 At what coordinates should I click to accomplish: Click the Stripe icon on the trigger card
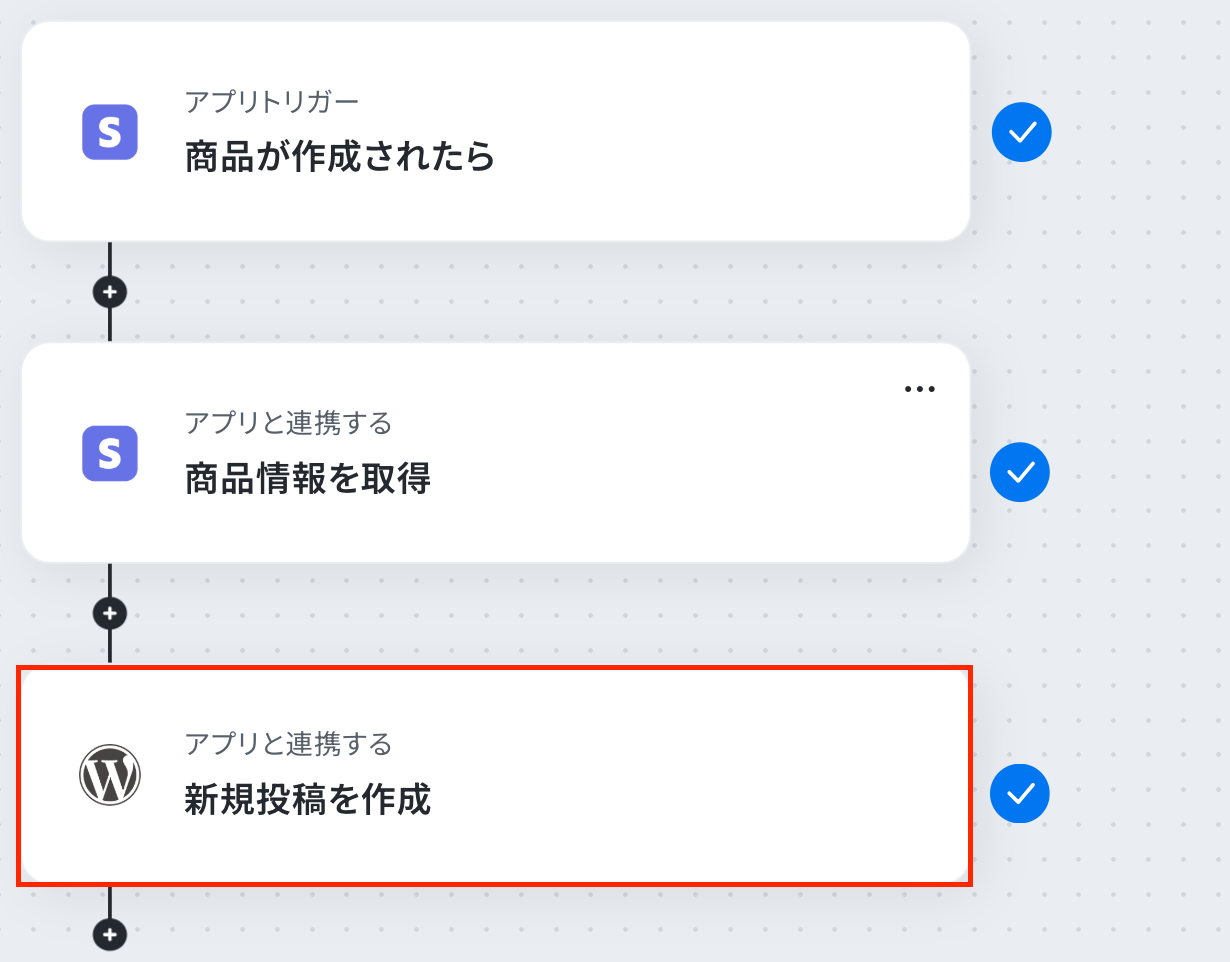click(x=110, y=132)
